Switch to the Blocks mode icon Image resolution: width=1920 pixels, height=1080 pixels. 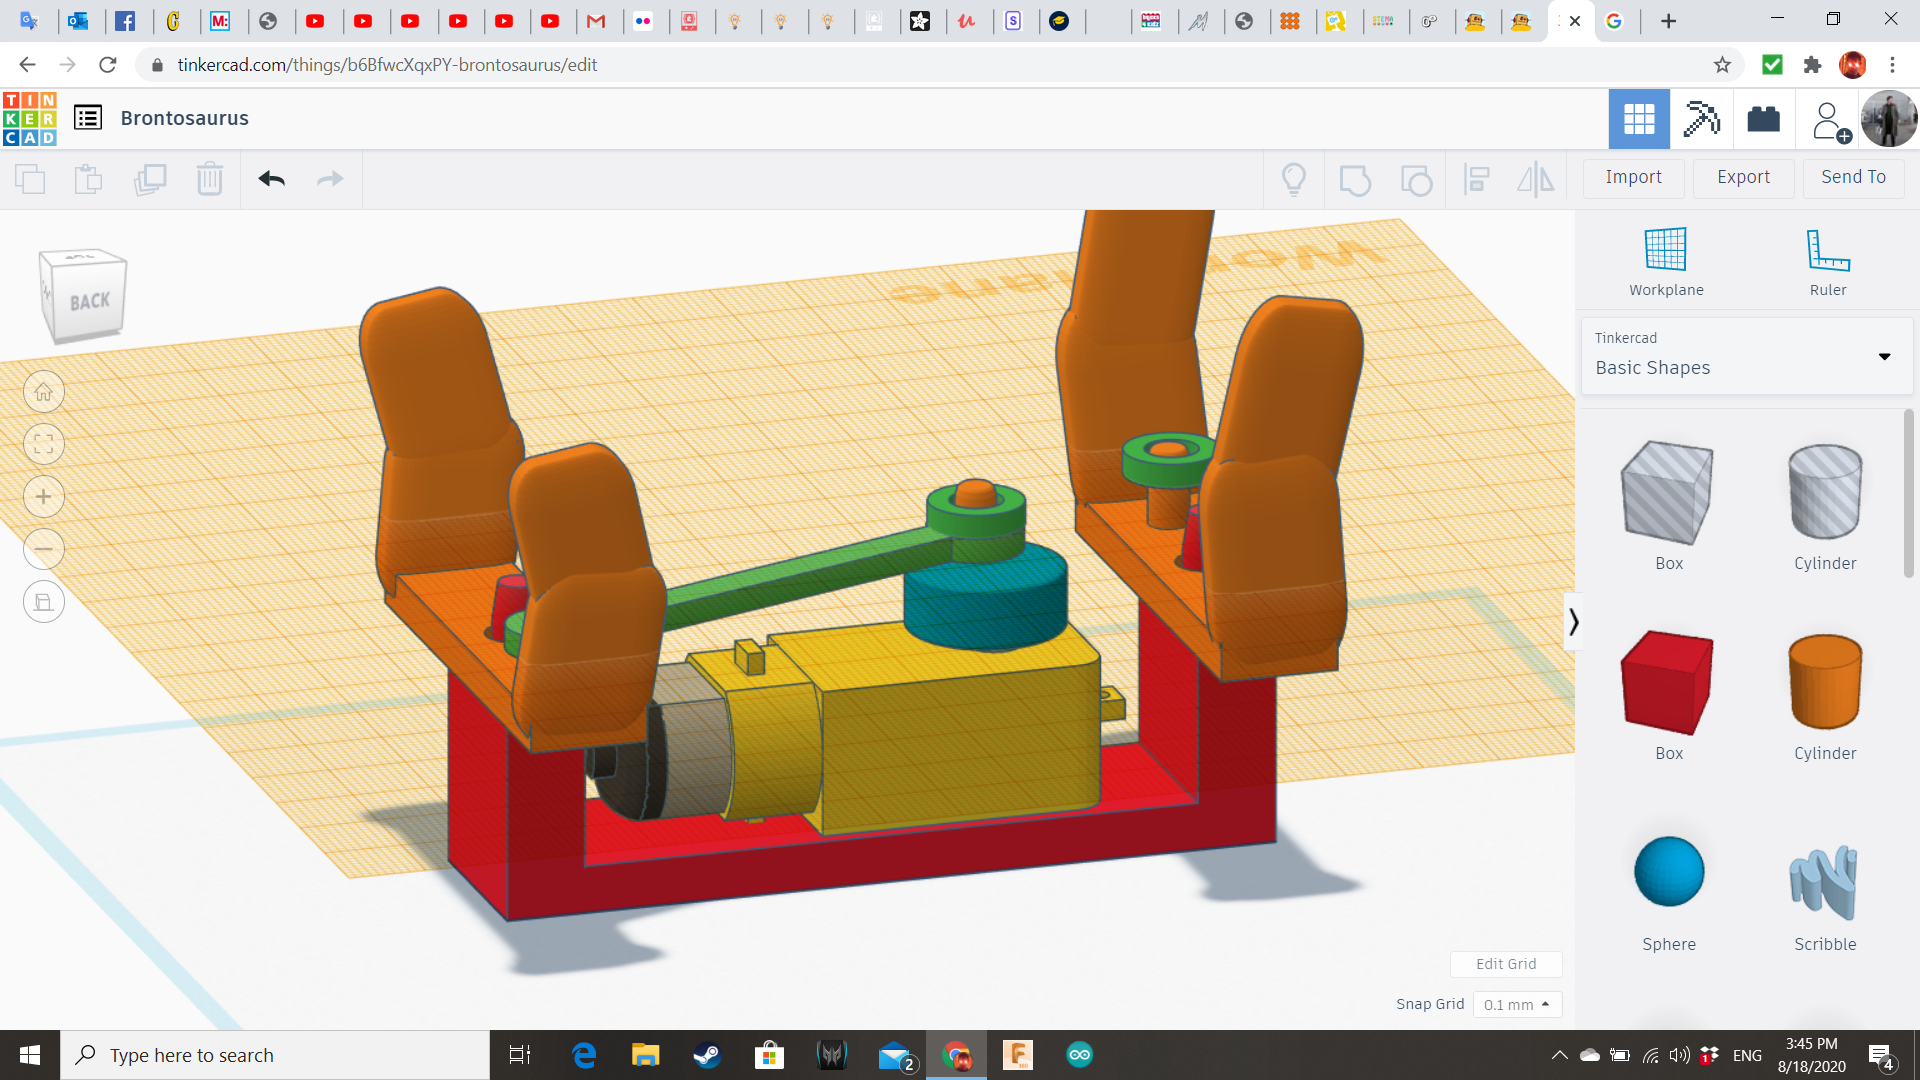tap(1701, 119)
